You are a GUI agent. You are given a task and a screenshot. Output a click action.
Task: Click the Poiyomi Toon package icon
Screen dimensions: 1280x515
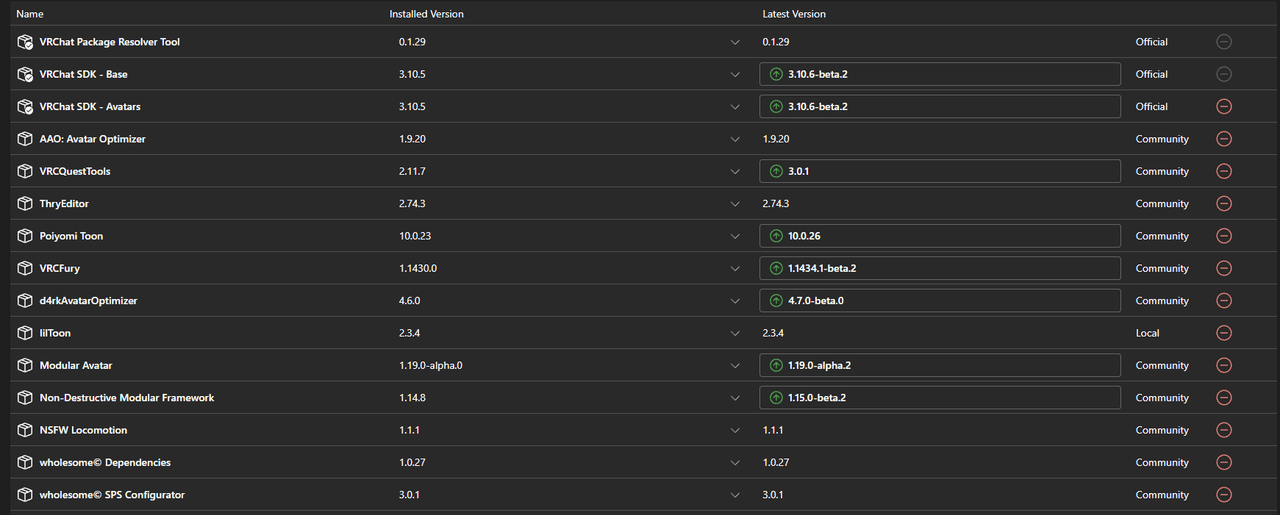tap(25, 236)
